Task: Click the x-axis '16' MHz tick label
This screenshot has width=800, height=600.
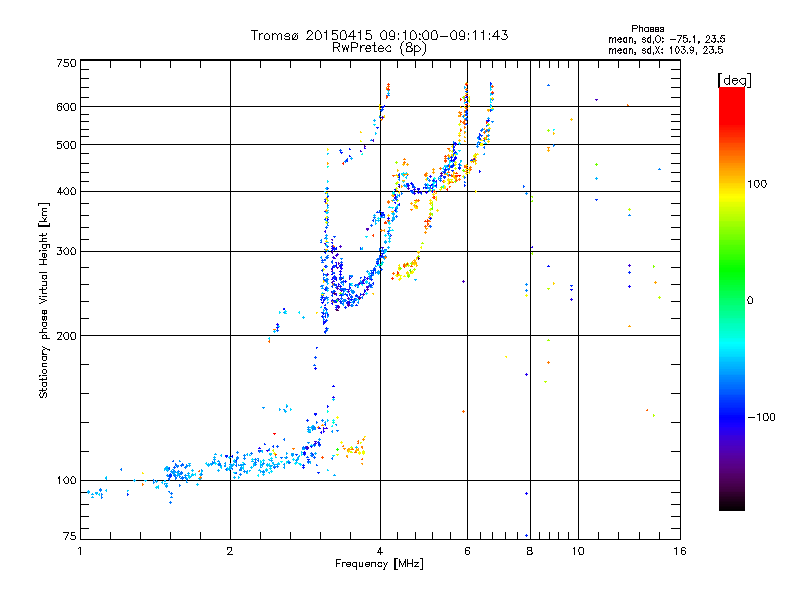Action: click(x=680, y=551)
